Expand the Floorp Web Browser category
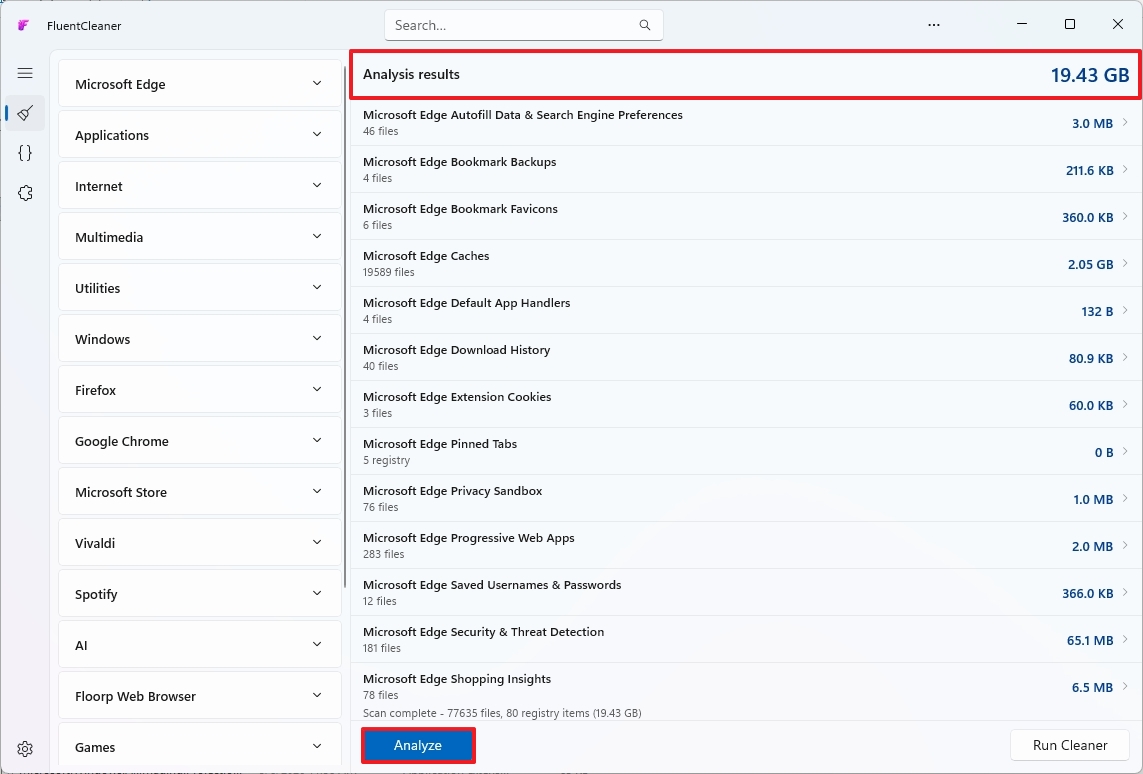This screenshot has width=1143, height=774. coord(200,696)
